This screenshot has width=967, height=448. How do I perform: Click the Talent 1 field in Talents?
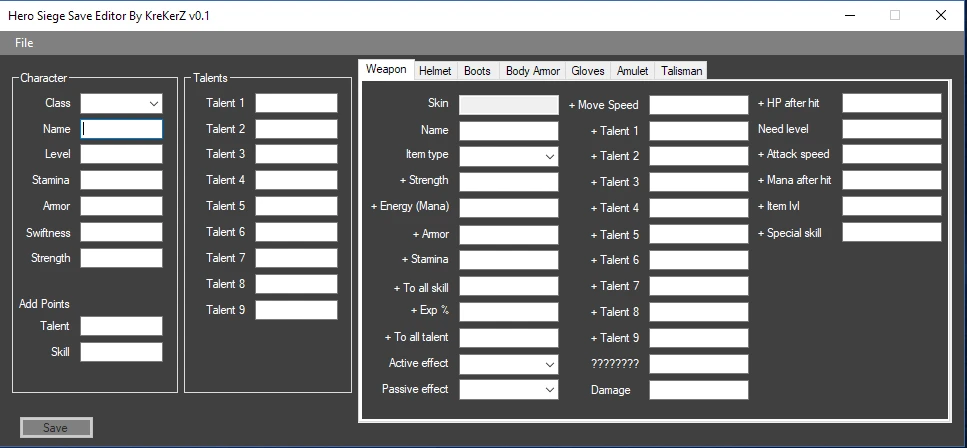pyautogui.click(x=297, y=103)
